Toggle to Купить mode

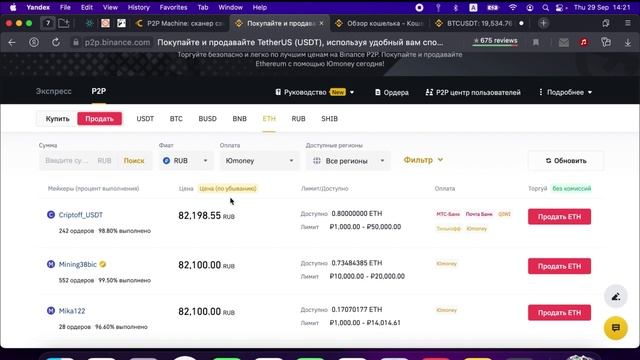tap(57, 119)
